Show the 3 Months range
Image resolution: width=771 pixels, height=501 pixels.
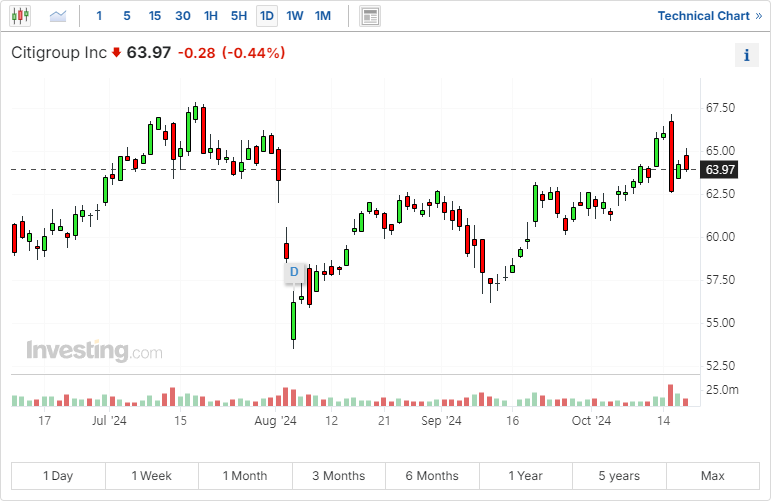pos(339,476)
